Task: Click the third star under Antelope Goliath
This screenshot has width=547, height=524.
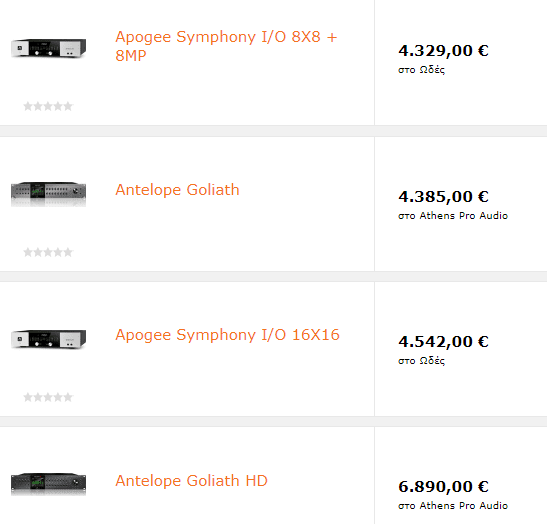Action: [x=48, y=252]
